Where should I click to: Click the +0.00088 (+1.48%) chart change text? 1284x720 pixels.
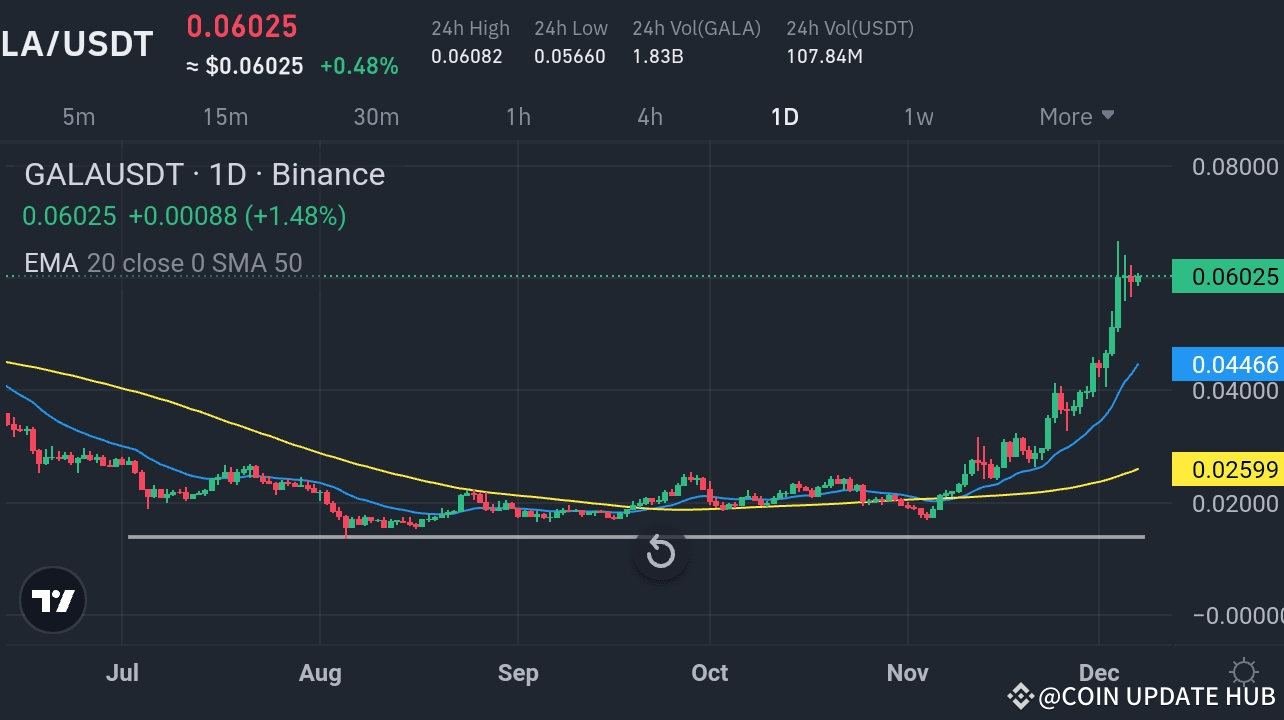[x=237, y=216]
